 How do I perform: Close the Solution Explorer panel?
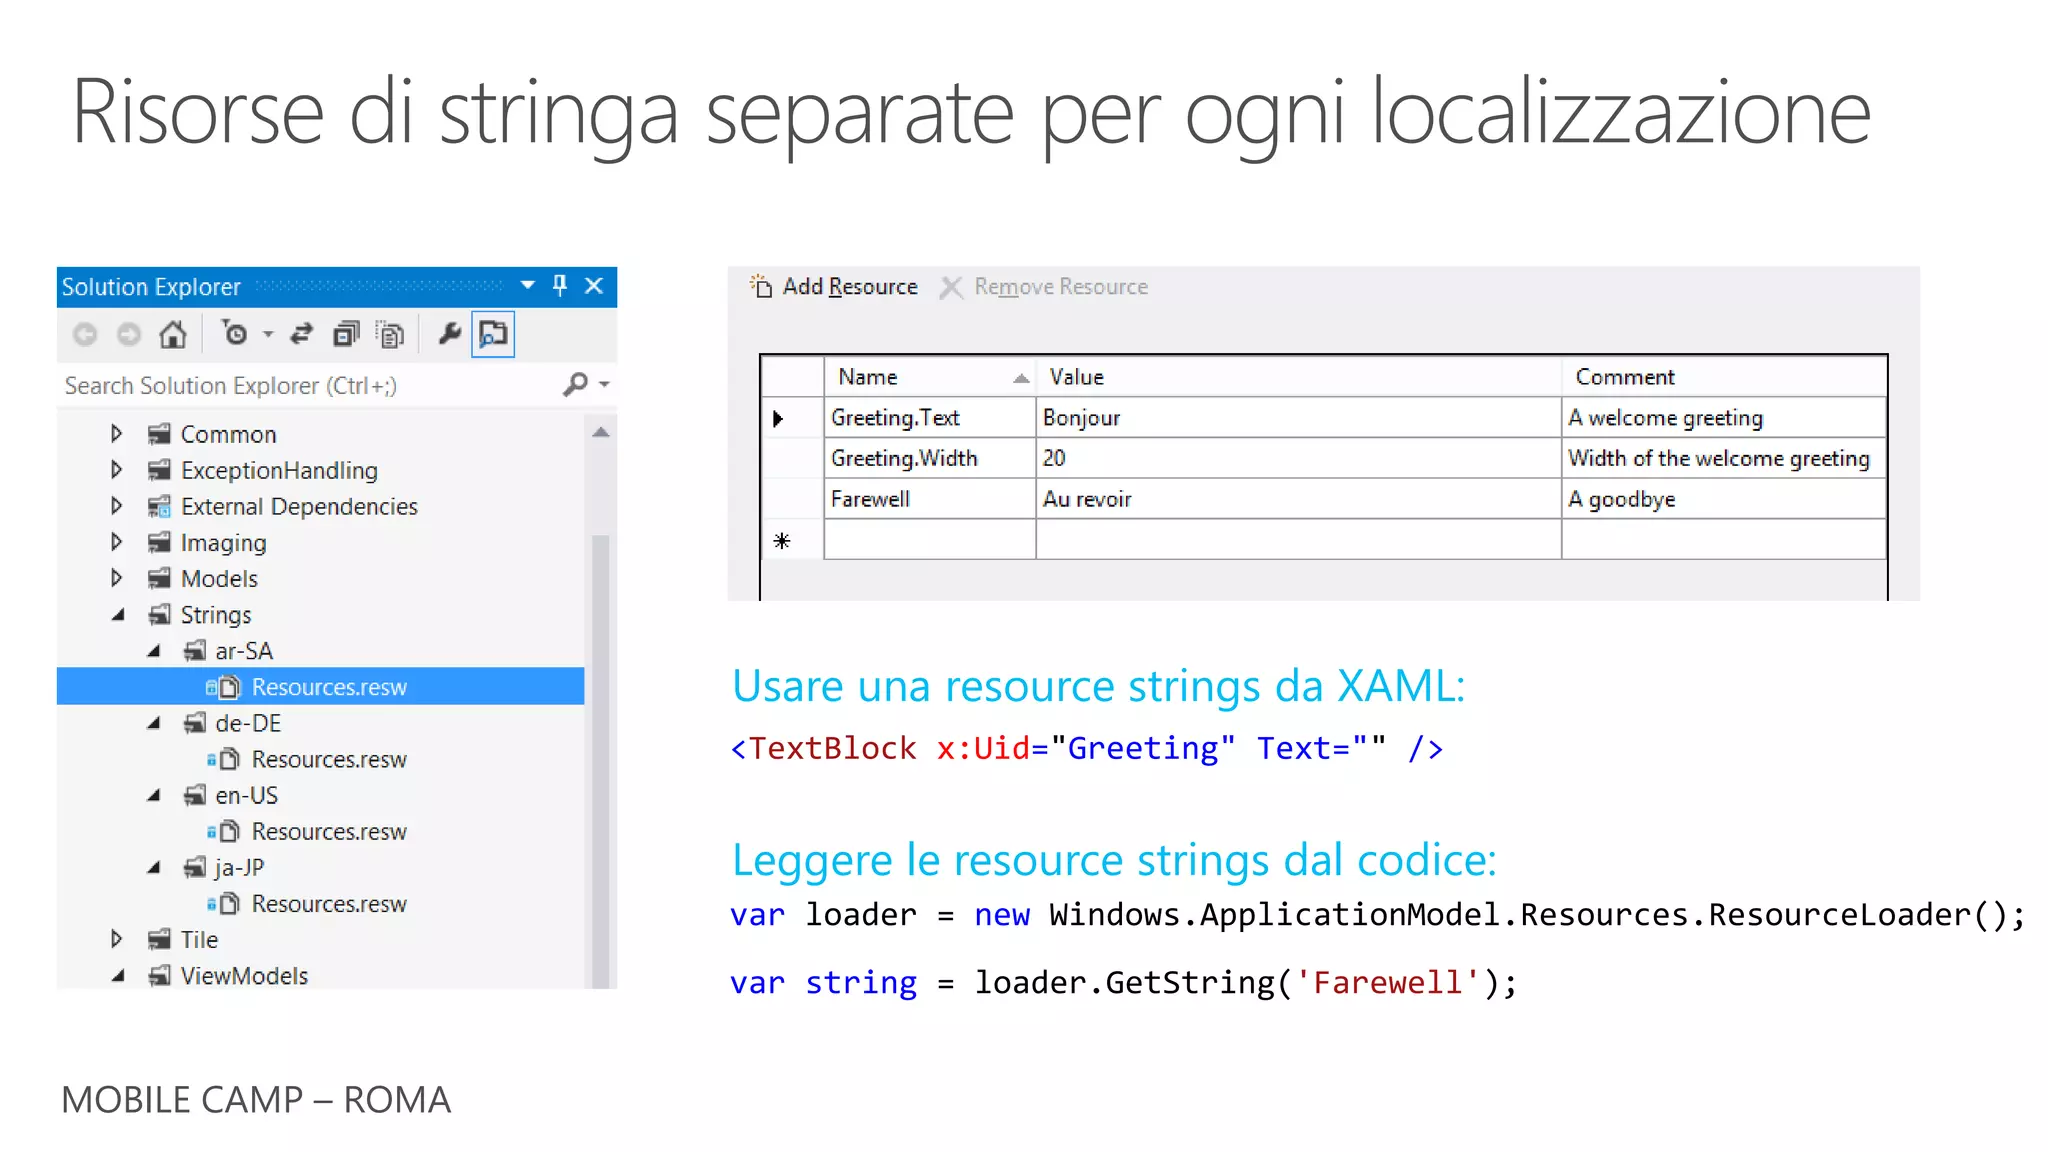pyautogui.click(x=594, y=286)
